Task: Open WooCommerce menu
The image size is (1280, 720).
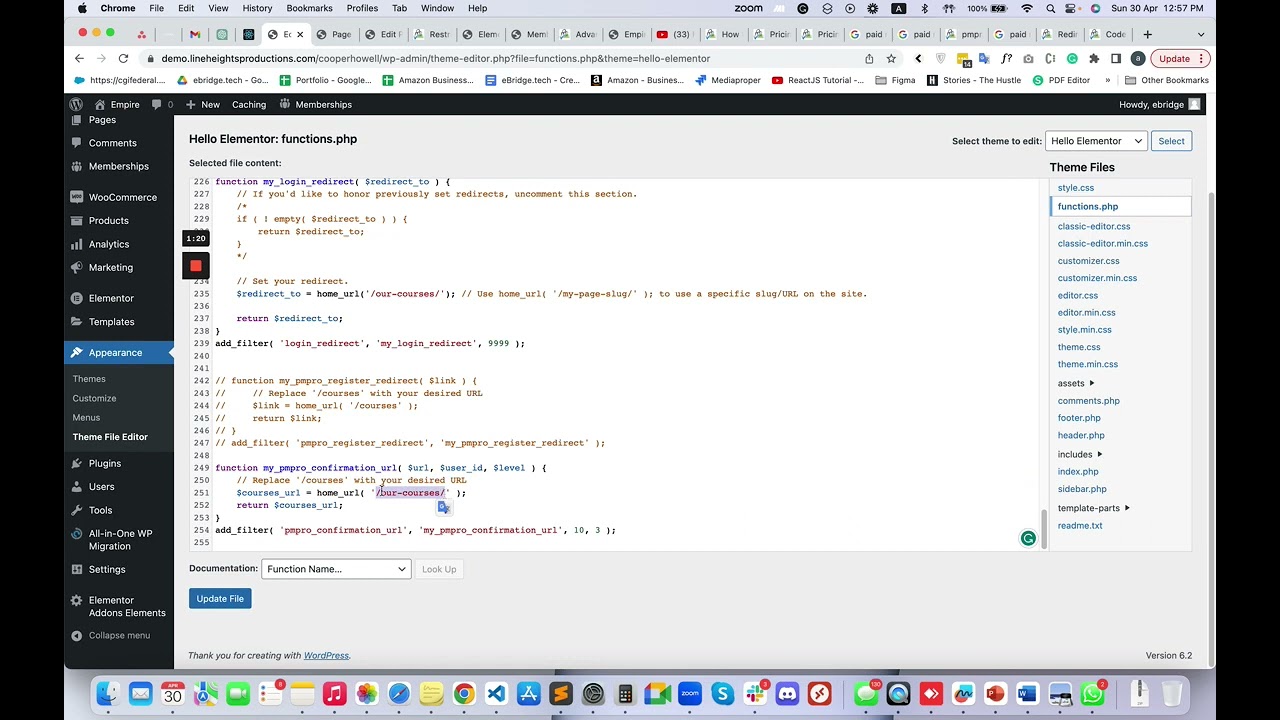Action: [122, 197]
